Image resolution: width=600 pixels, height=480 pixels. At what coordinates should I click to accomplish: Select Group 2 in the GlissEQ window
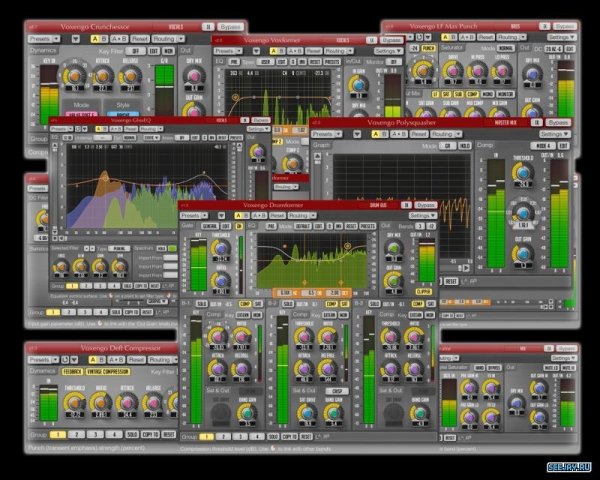(x=86, y=286)
